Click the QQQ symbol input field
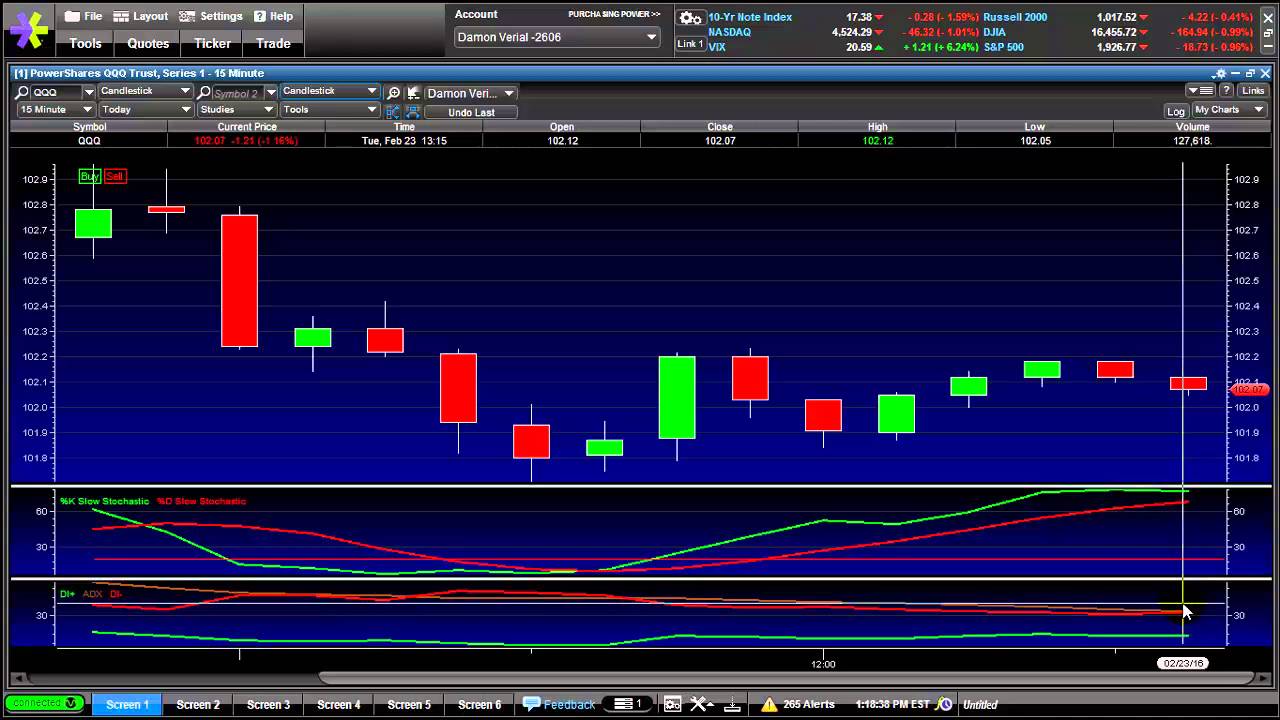This screenshot has height=720, width=1280. (56, 92)
